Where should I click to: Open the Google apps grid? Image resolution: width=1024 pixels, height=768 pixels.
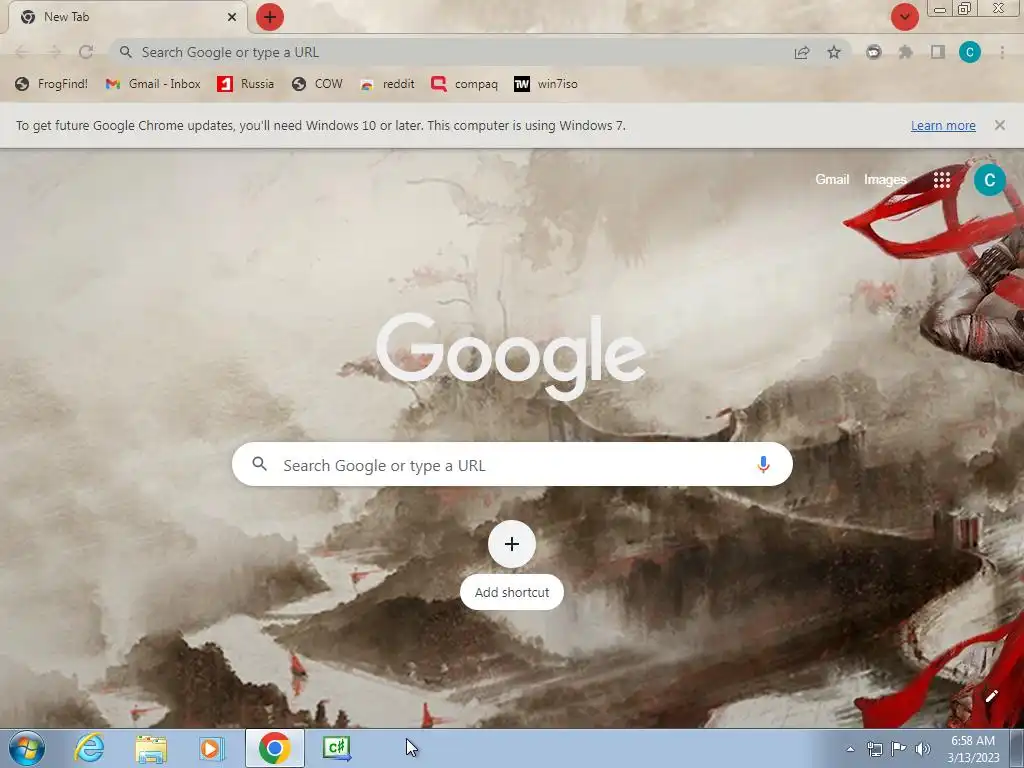coord(942,180)
